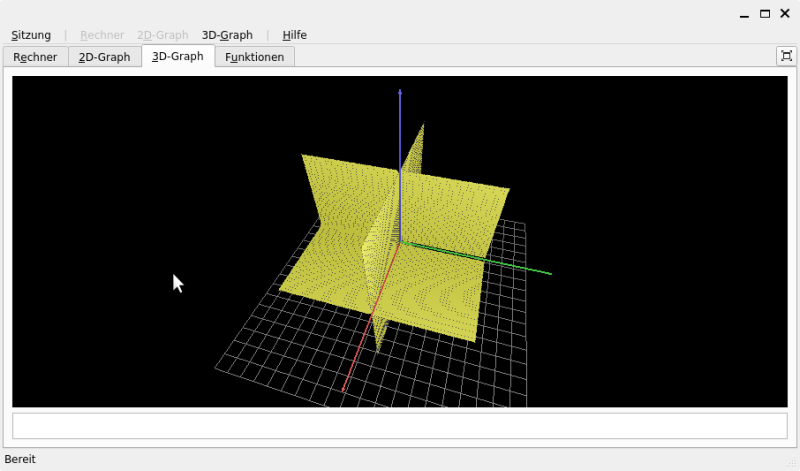Click the blue vertical axis arrow tip
The height and width of the screenshot is (471, 800).
click(x=400, y=93)
